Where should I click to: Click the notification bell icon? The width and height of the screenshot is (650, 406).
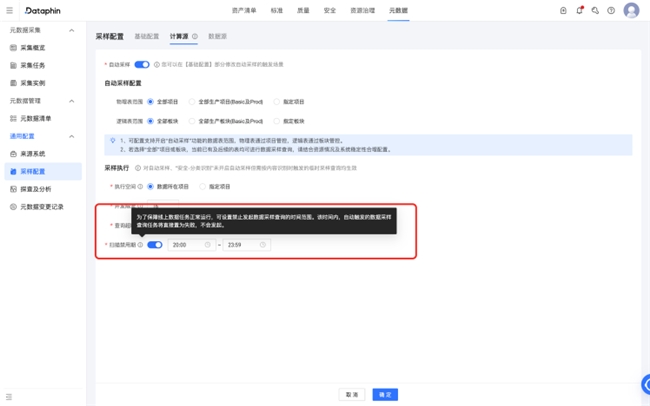[579, 10]
